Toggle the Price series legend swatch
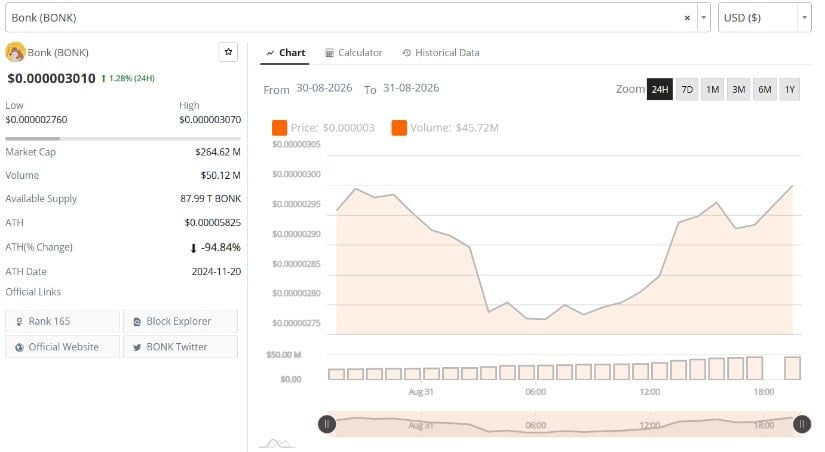This screenshot has width=825, height=452. pyautogui.click(x=279, y=127)
